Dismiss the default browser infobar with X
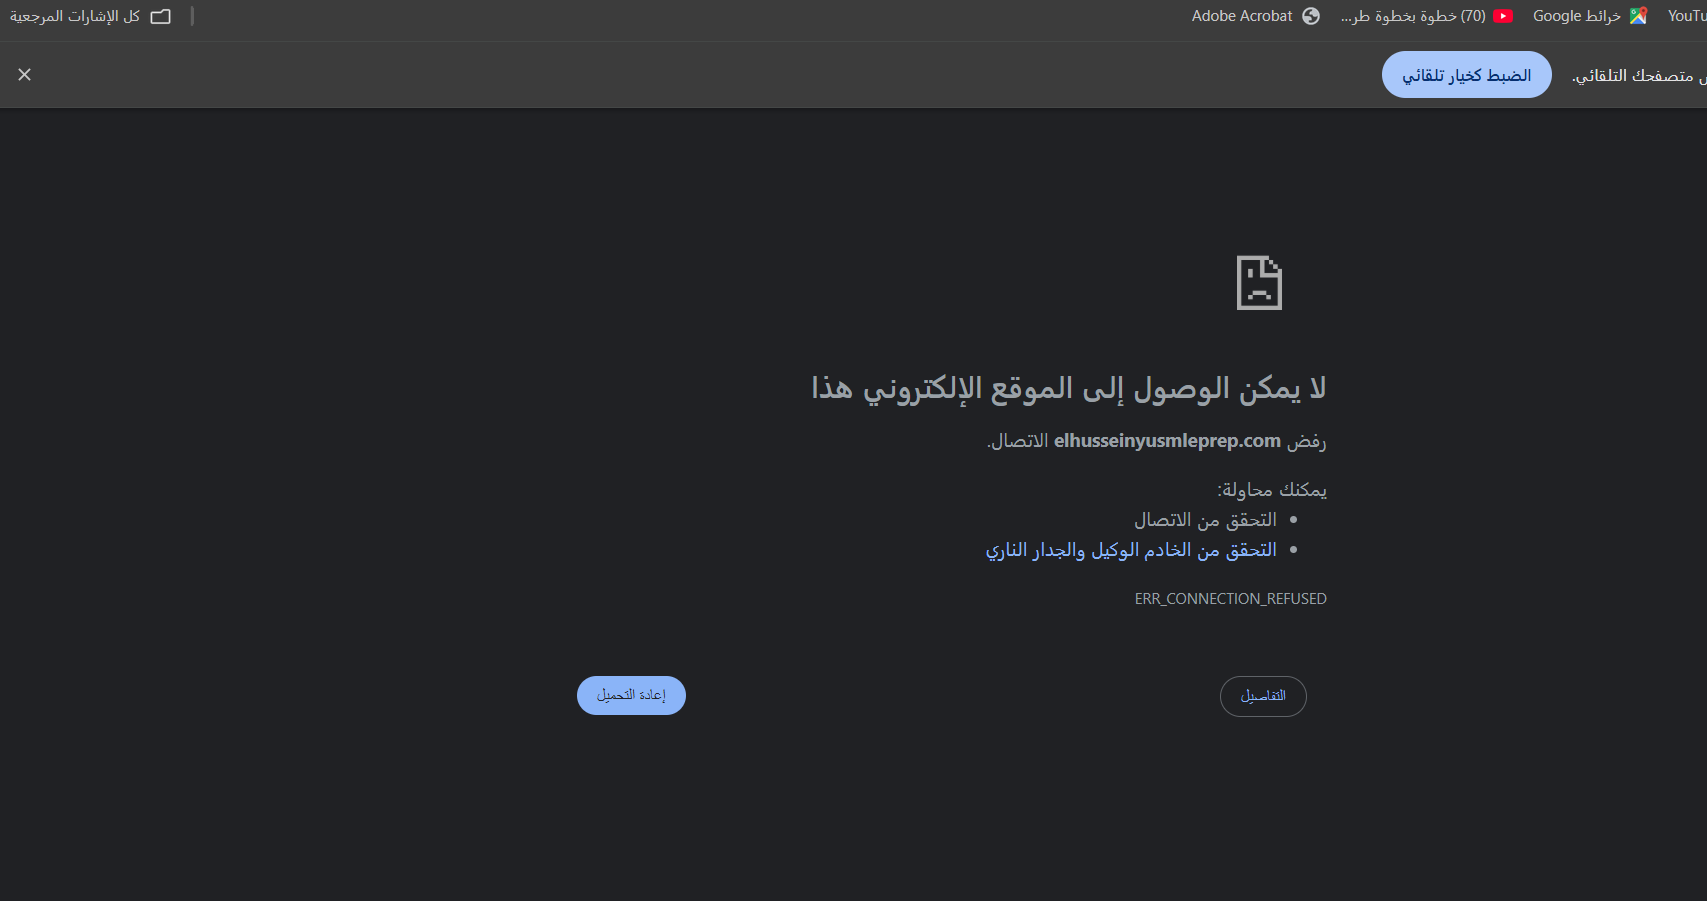 pos(25,75)
